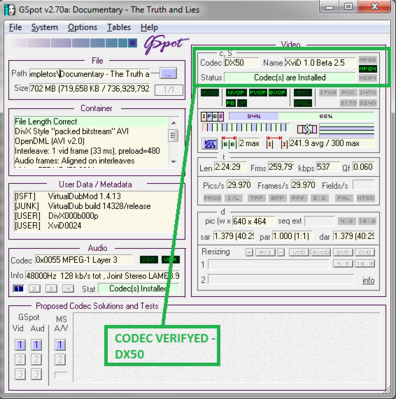
Task: Click the MPG4 indicator
Action: [368, 69]
